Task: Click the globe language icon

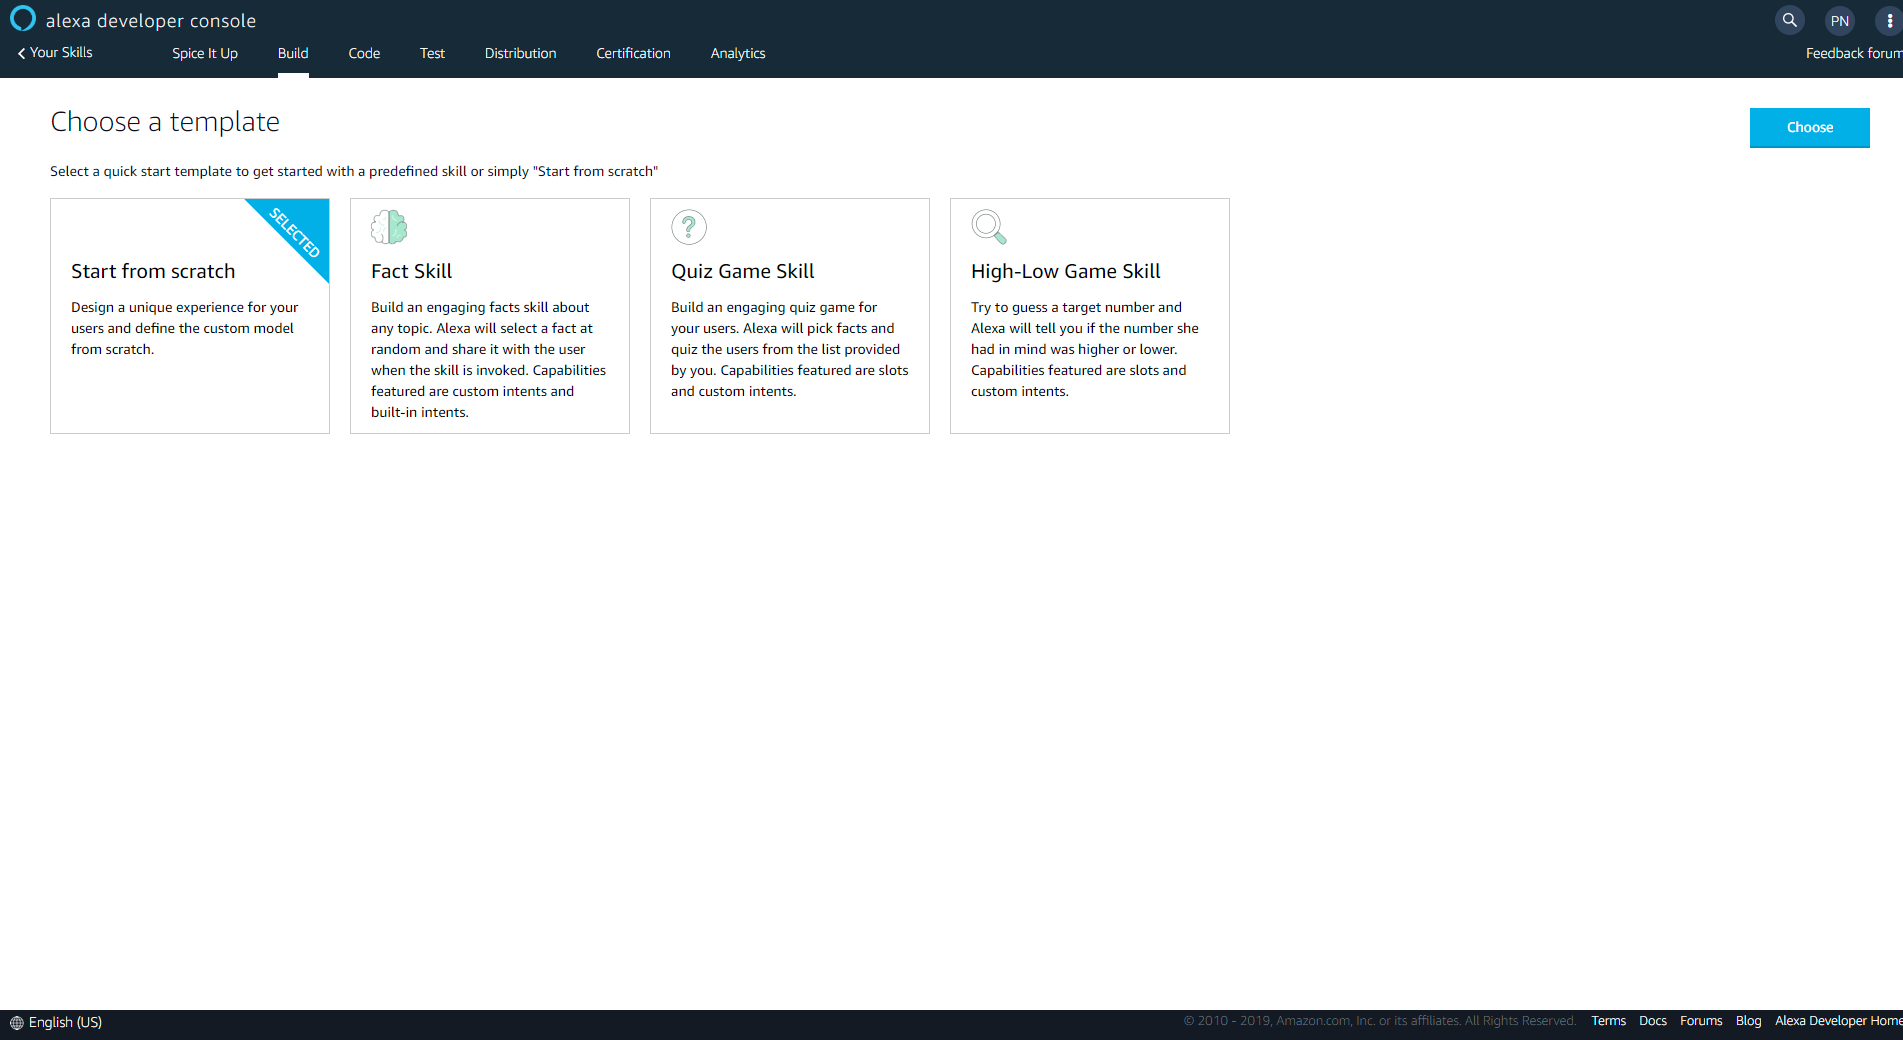Action: tap(16, 1022)
